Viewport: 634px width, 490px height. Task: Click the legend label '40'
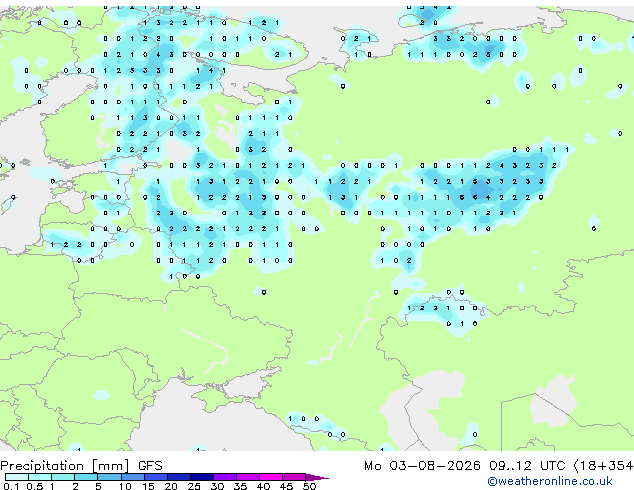[x=264, y=486]
